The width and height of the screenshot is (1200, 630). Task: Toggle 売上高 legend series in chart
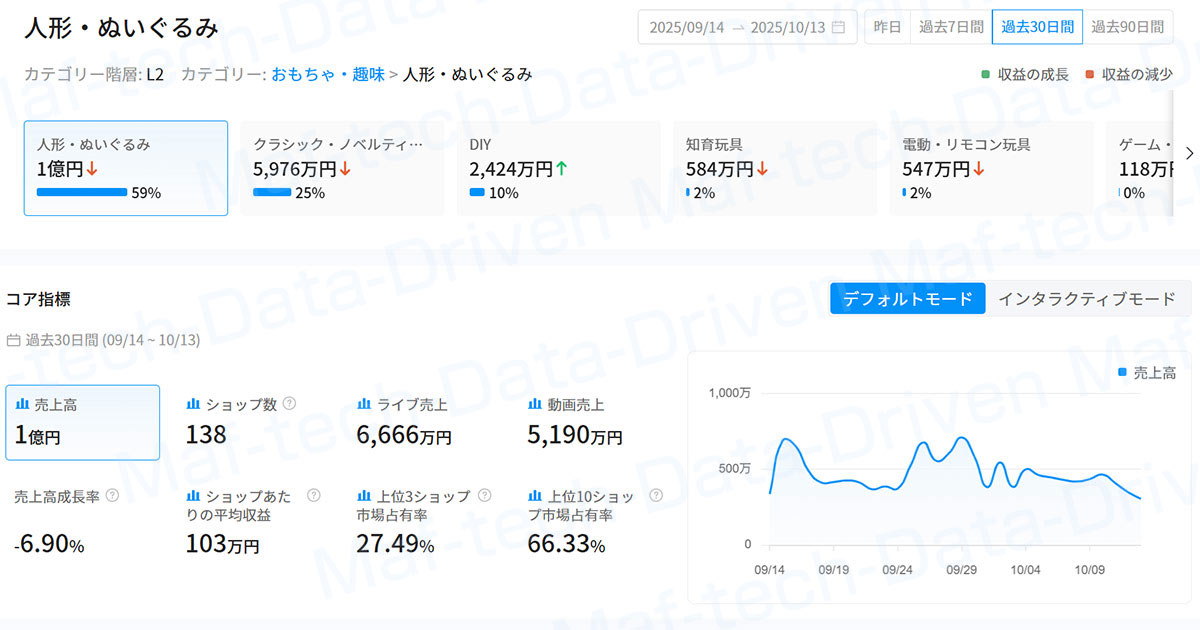point(1146,373)
